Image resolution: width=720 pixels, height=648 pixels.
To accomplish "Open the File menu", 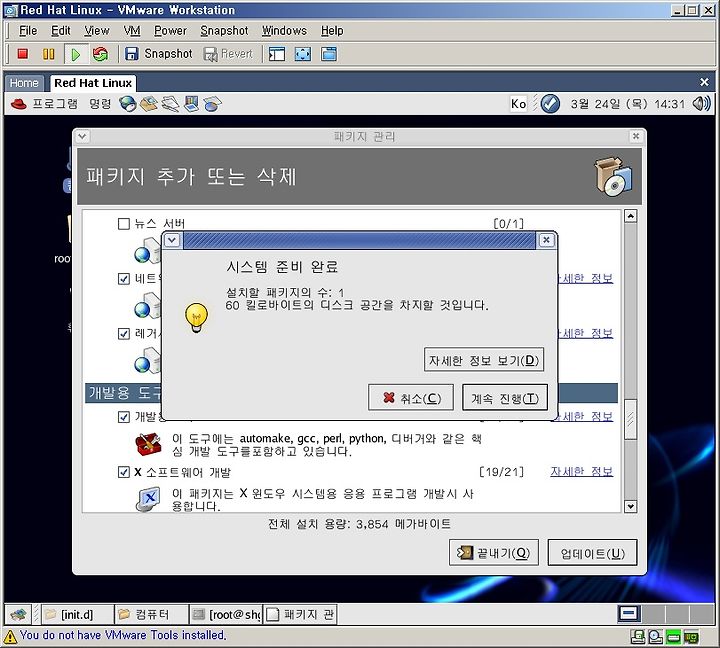I will point(28,31).
